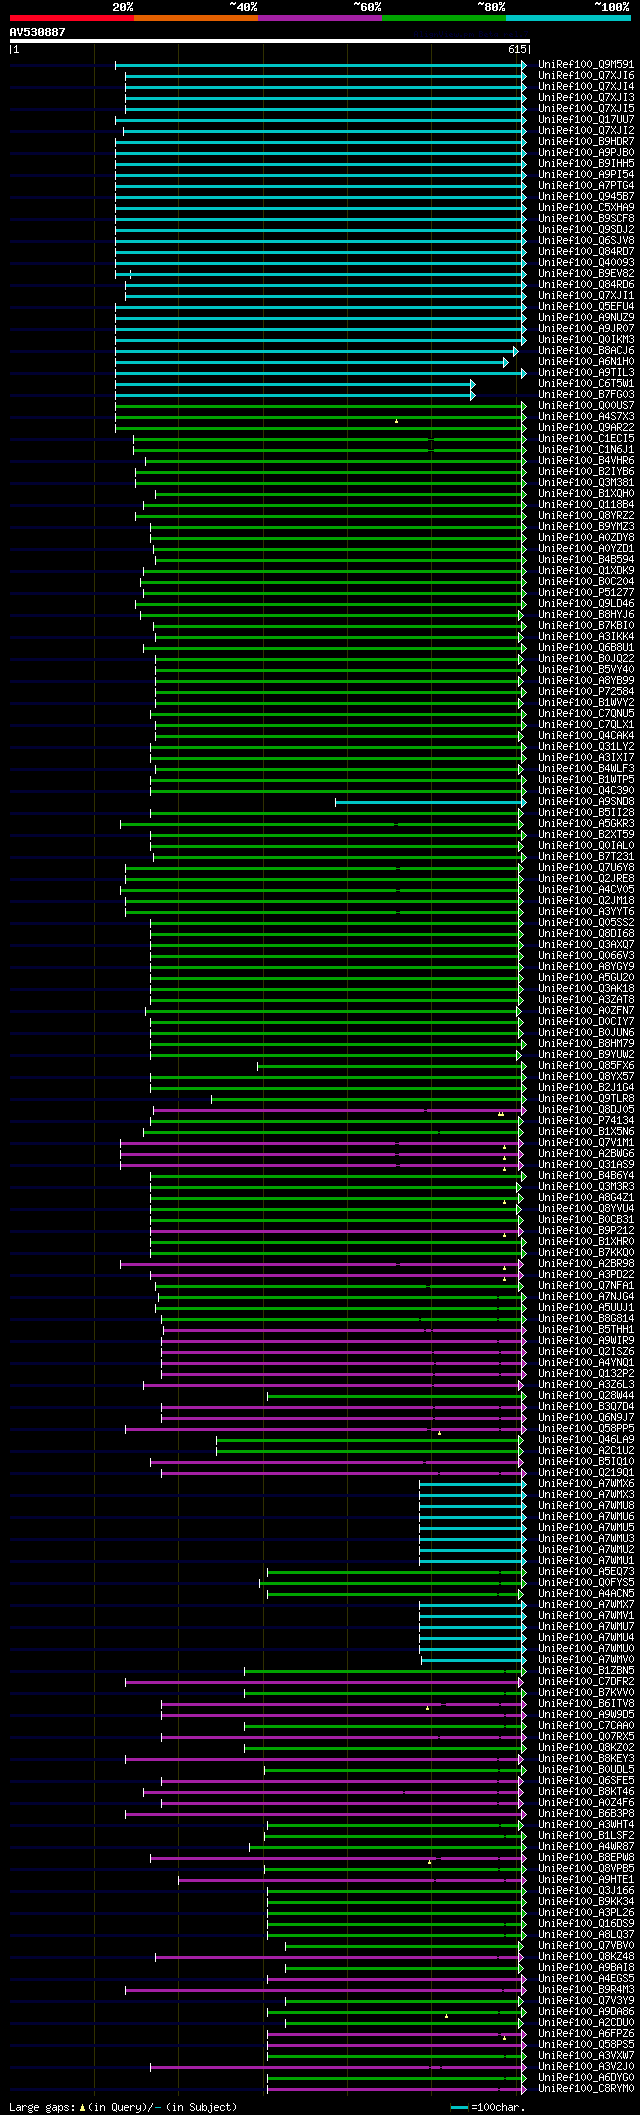
Task: Open hit UniRef100_Q7V1M1
Action: click(x=586, y=1142)
